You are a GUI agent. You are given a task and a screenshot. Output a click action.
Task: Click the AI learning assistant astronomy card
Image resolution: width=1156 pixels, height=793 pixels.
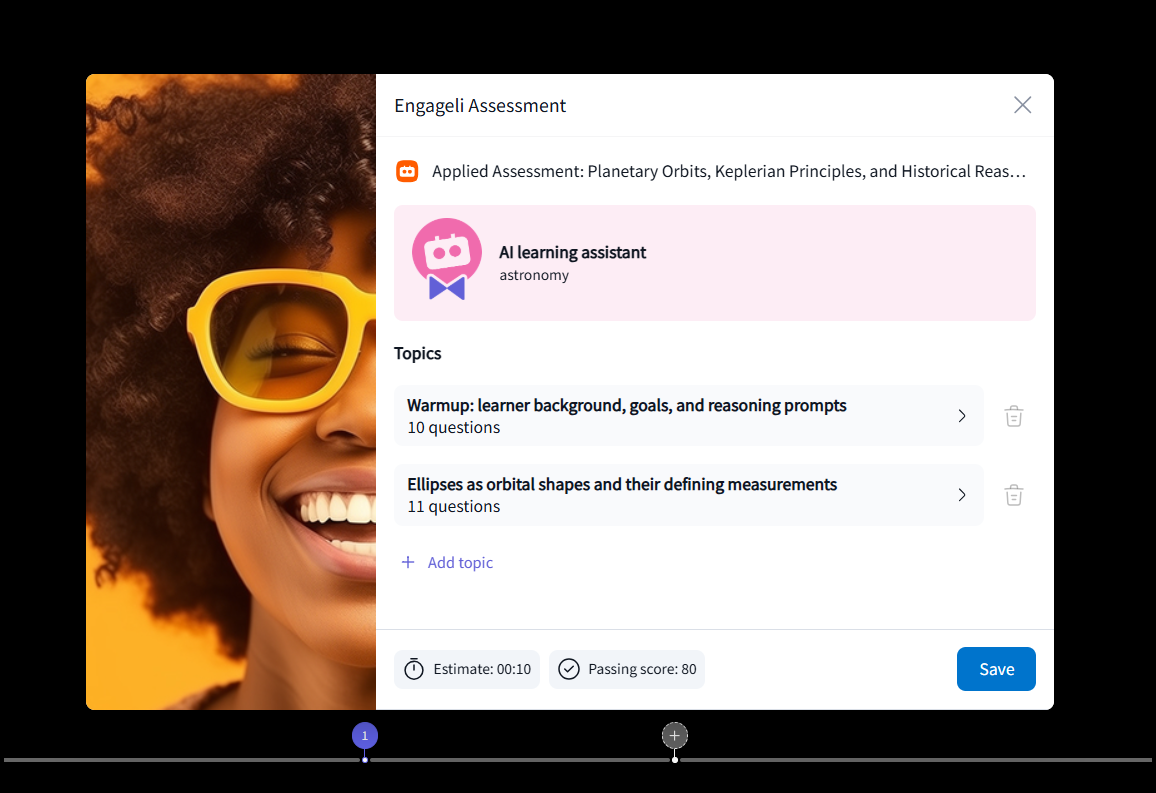pos(714,263)
